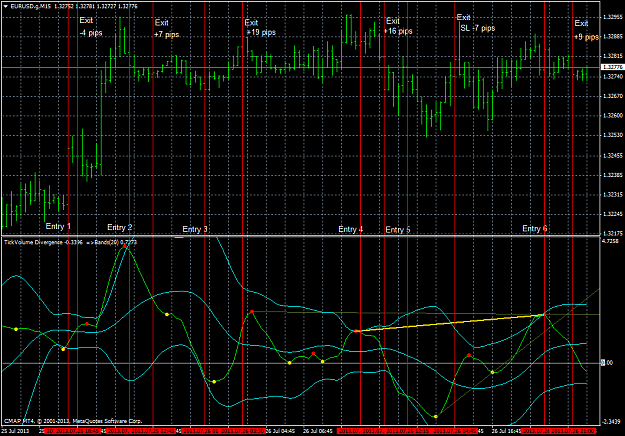Click the red 2013.07.26 14:45 time marker
The width and height of the screenshot is (625, 436).
(455, 431)
